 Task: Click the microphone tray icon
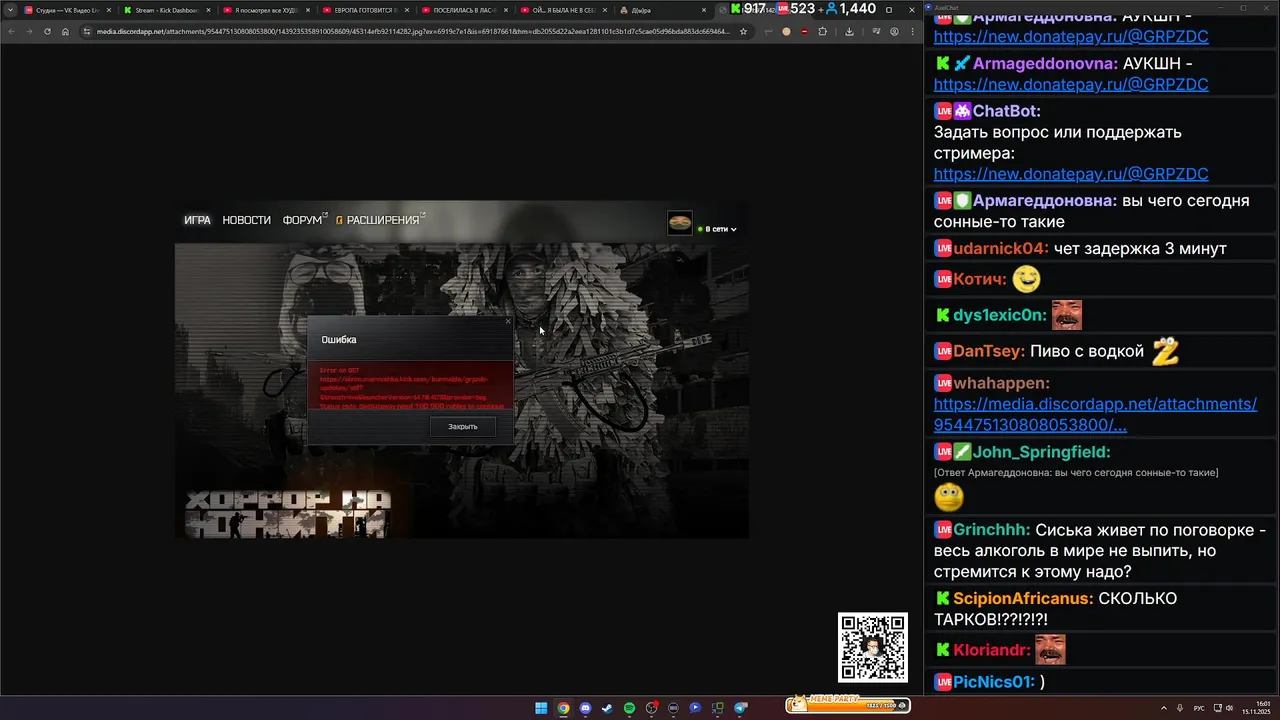tap(1180, 708)
